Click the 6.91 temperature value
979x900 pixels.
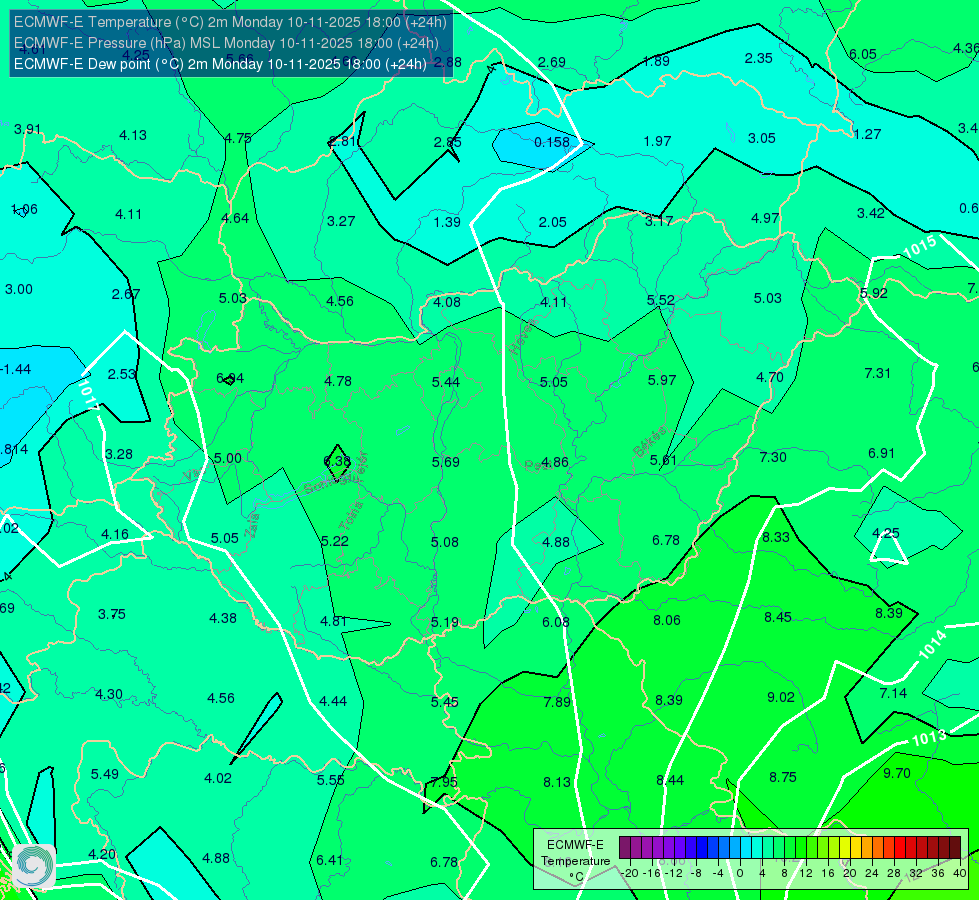[x=882, y=453]
